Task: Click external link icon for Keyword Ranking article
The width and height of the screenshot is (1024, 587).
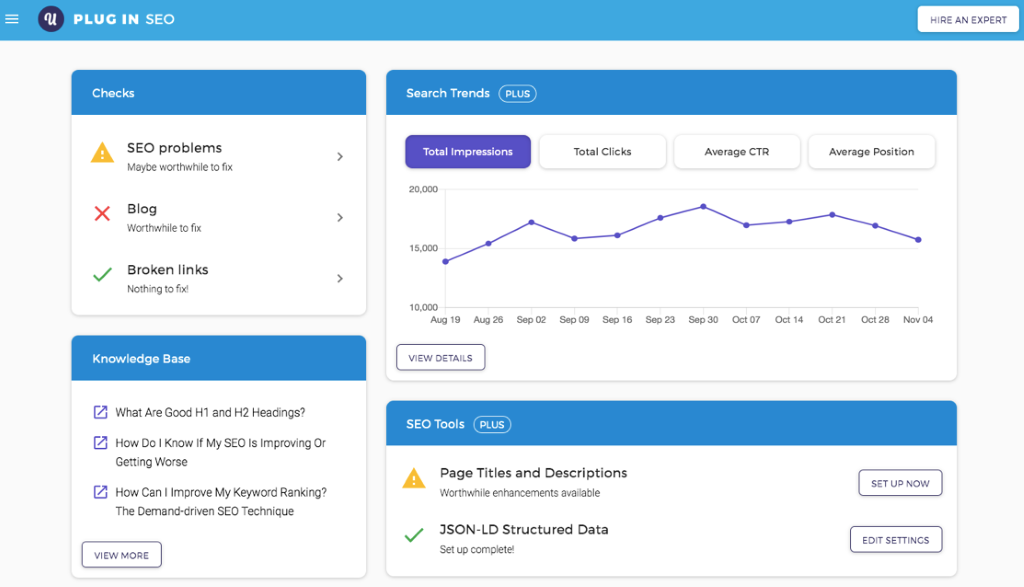Action: pos(100,492)
